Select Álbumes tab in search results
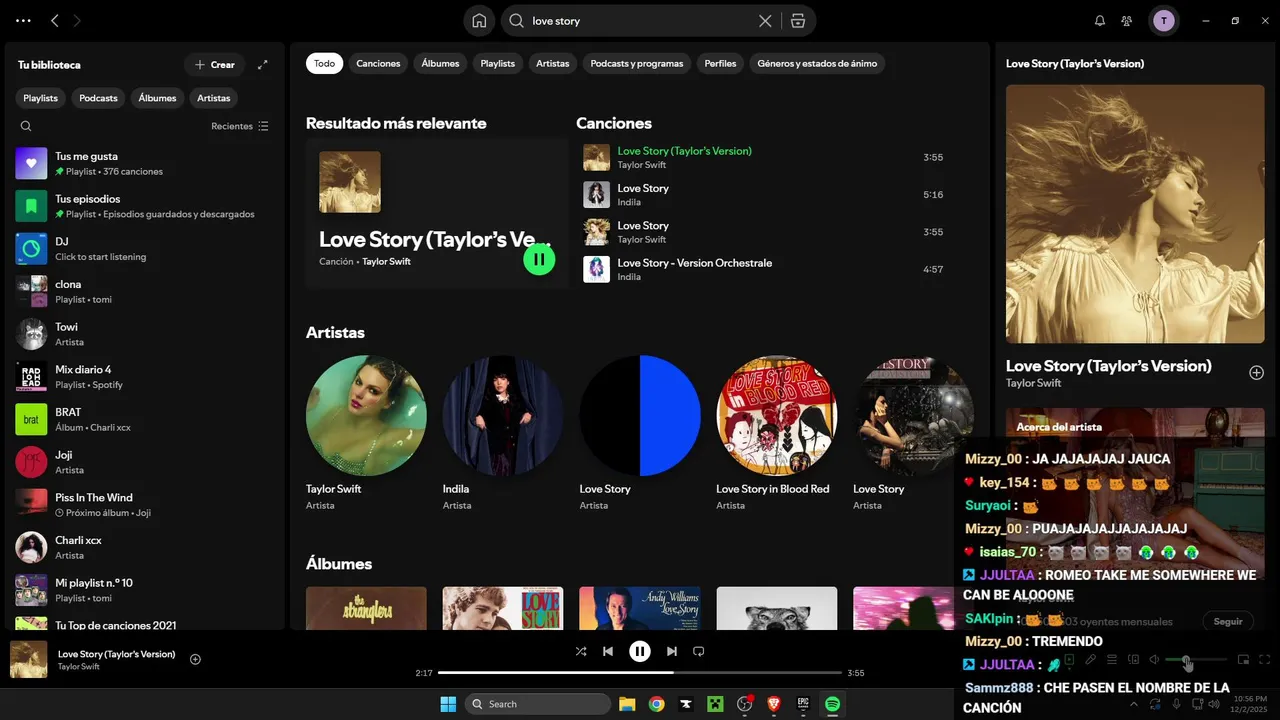Viewport: 1280px width, 720px height. 440,63
